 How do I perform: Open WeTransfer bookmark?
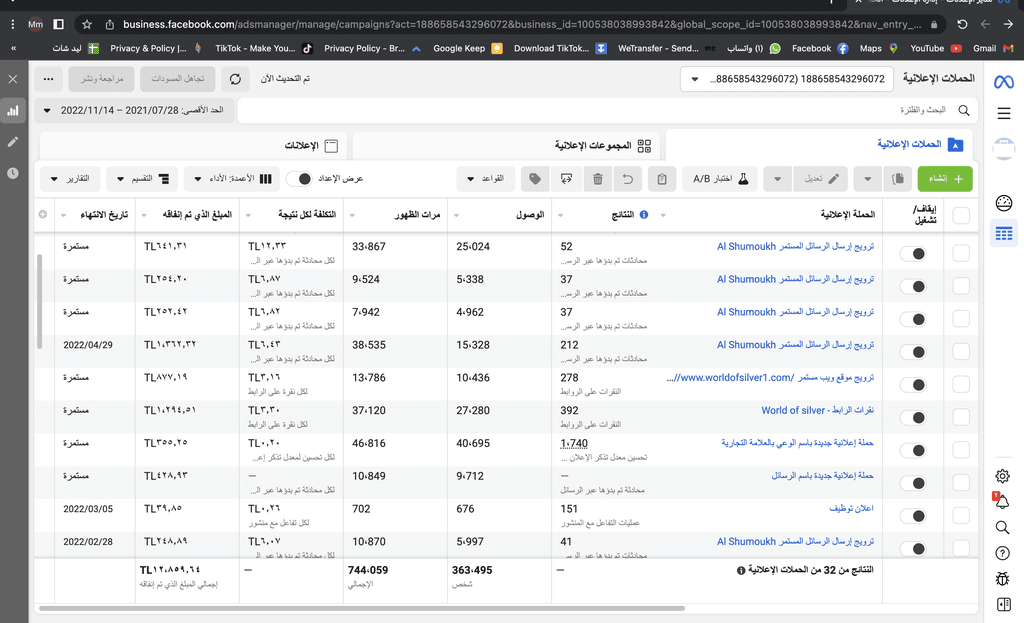667,48
